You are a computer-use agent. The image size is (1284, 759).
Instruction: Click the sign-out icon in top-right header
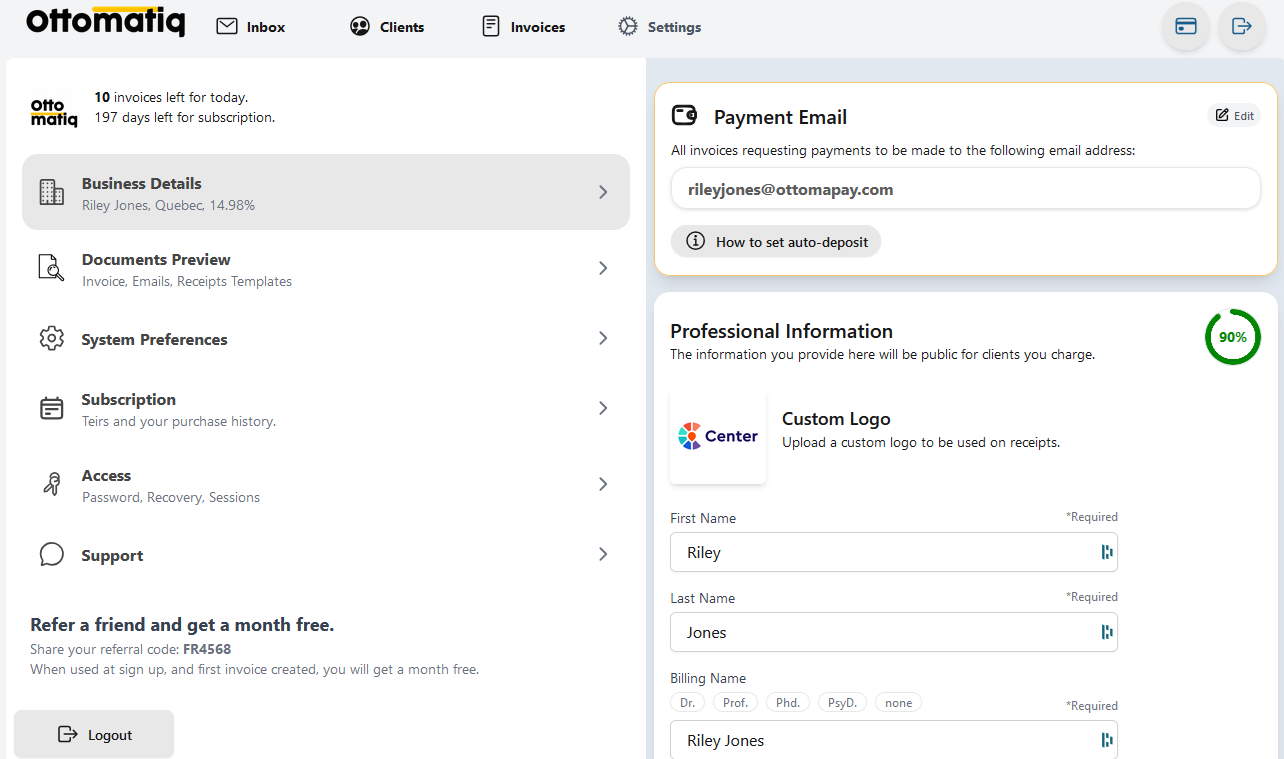(x=1242, y=27)
